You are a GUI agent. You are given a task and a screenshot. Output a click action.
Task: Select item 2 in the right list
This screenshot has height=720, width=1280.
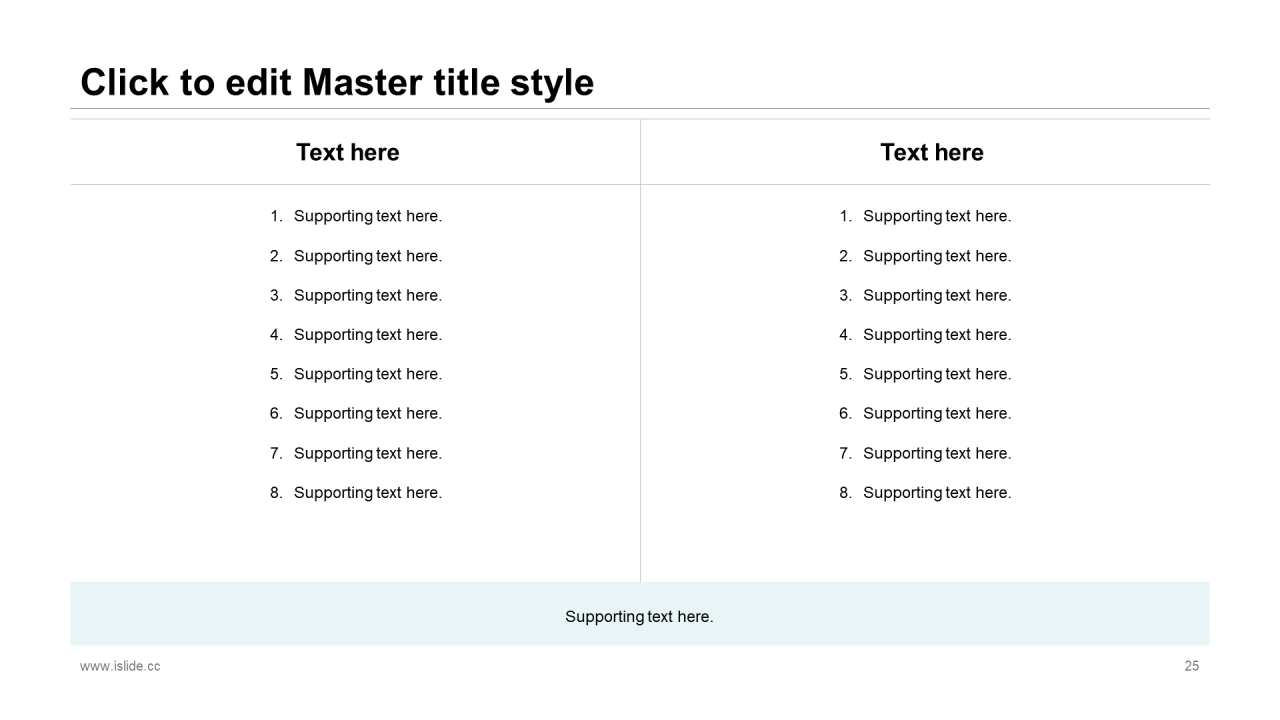[936, 256]
